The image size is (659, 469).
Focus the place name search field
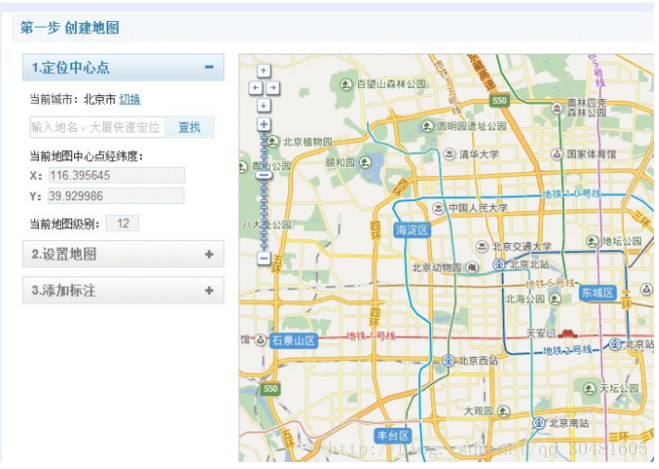pyautogui.click(x=98, y=127)
